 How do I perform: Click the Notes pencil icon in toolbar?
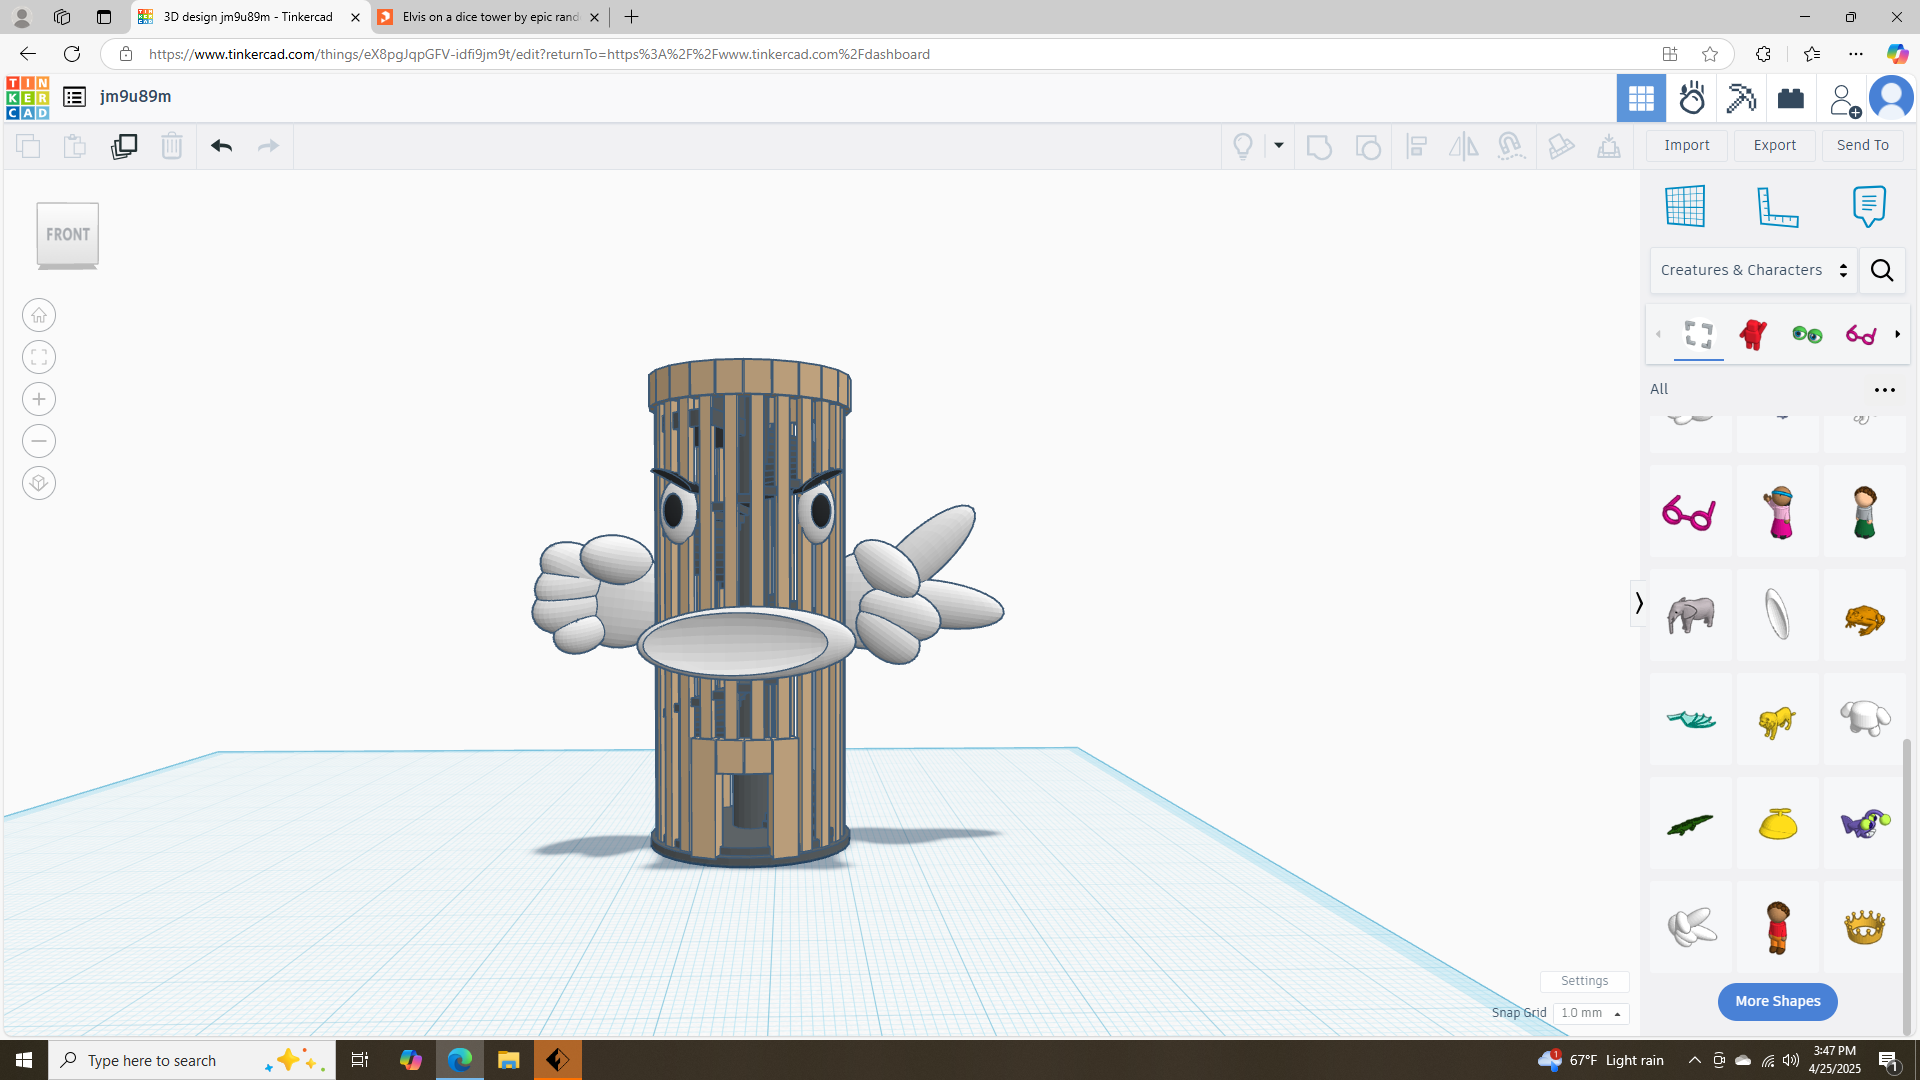click(1561, 146)
